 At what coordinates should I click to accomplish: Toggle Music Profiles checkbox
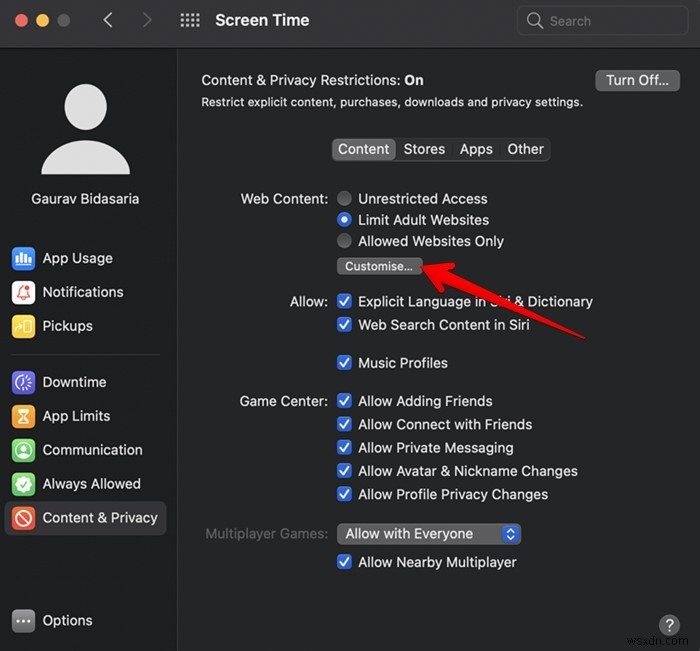tap(344, 363)
